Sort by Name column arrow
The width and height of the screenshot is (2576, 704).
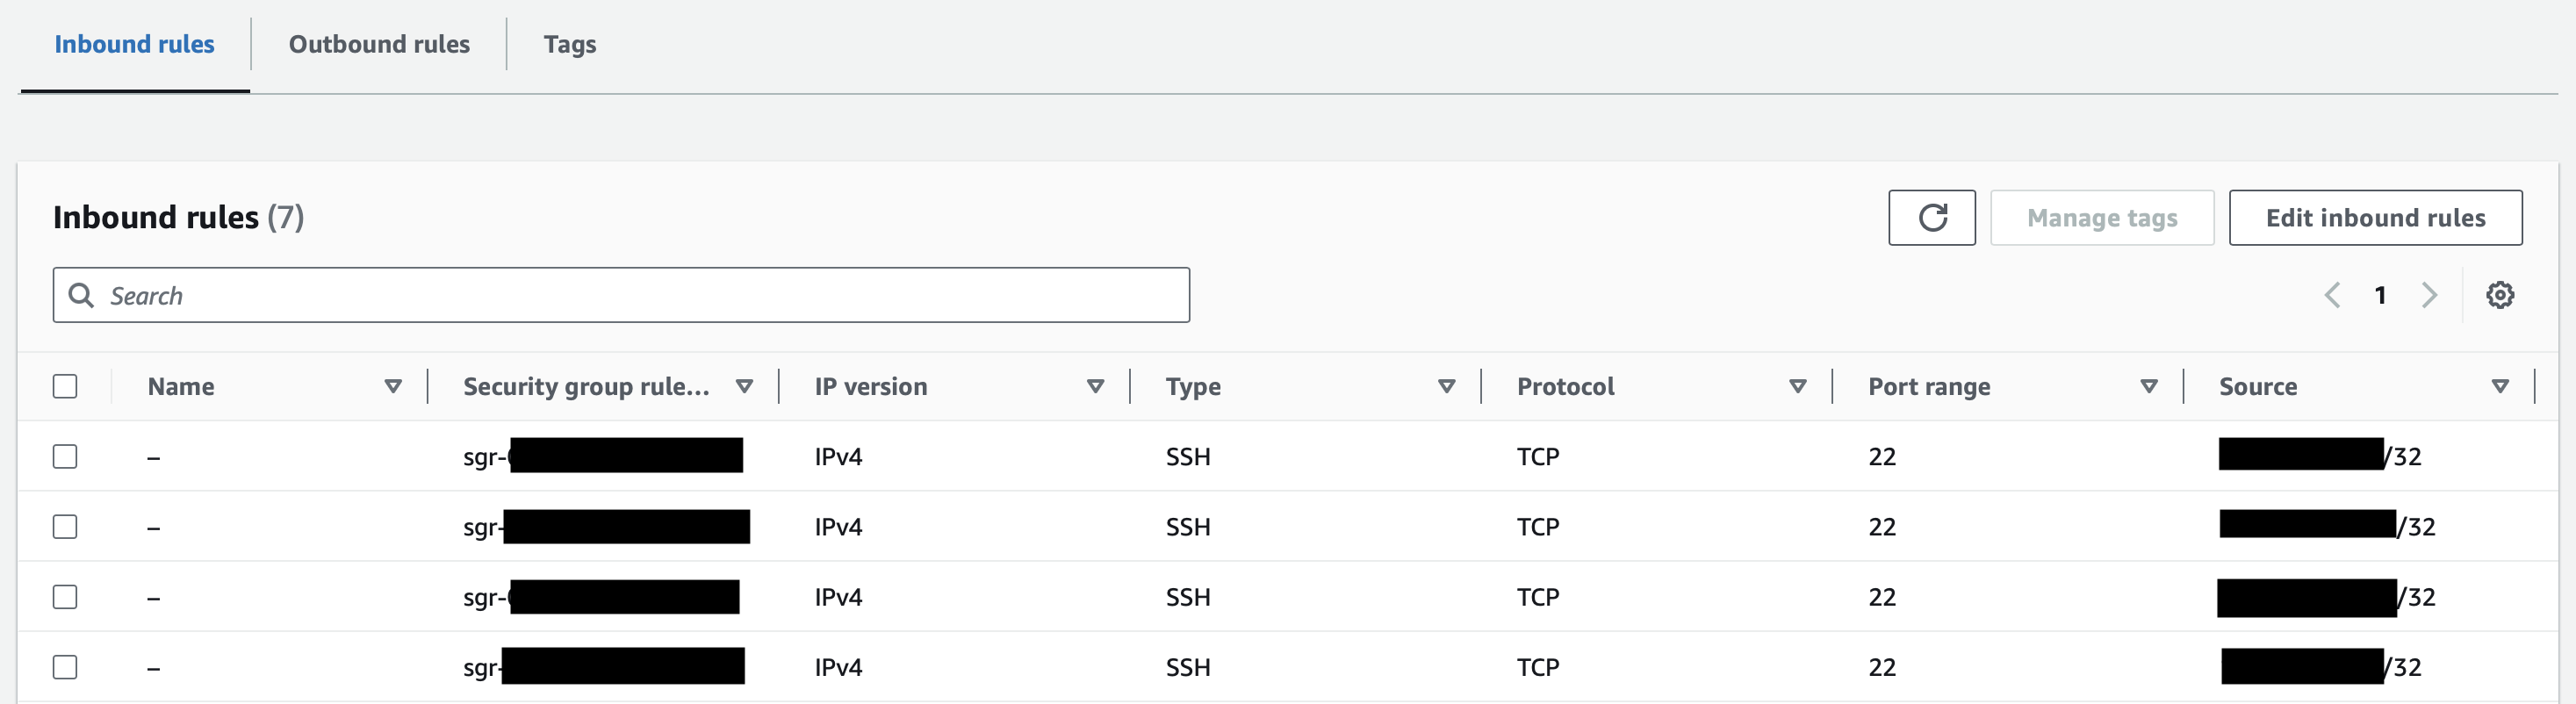pyautogui.click(x=393, y=386)
